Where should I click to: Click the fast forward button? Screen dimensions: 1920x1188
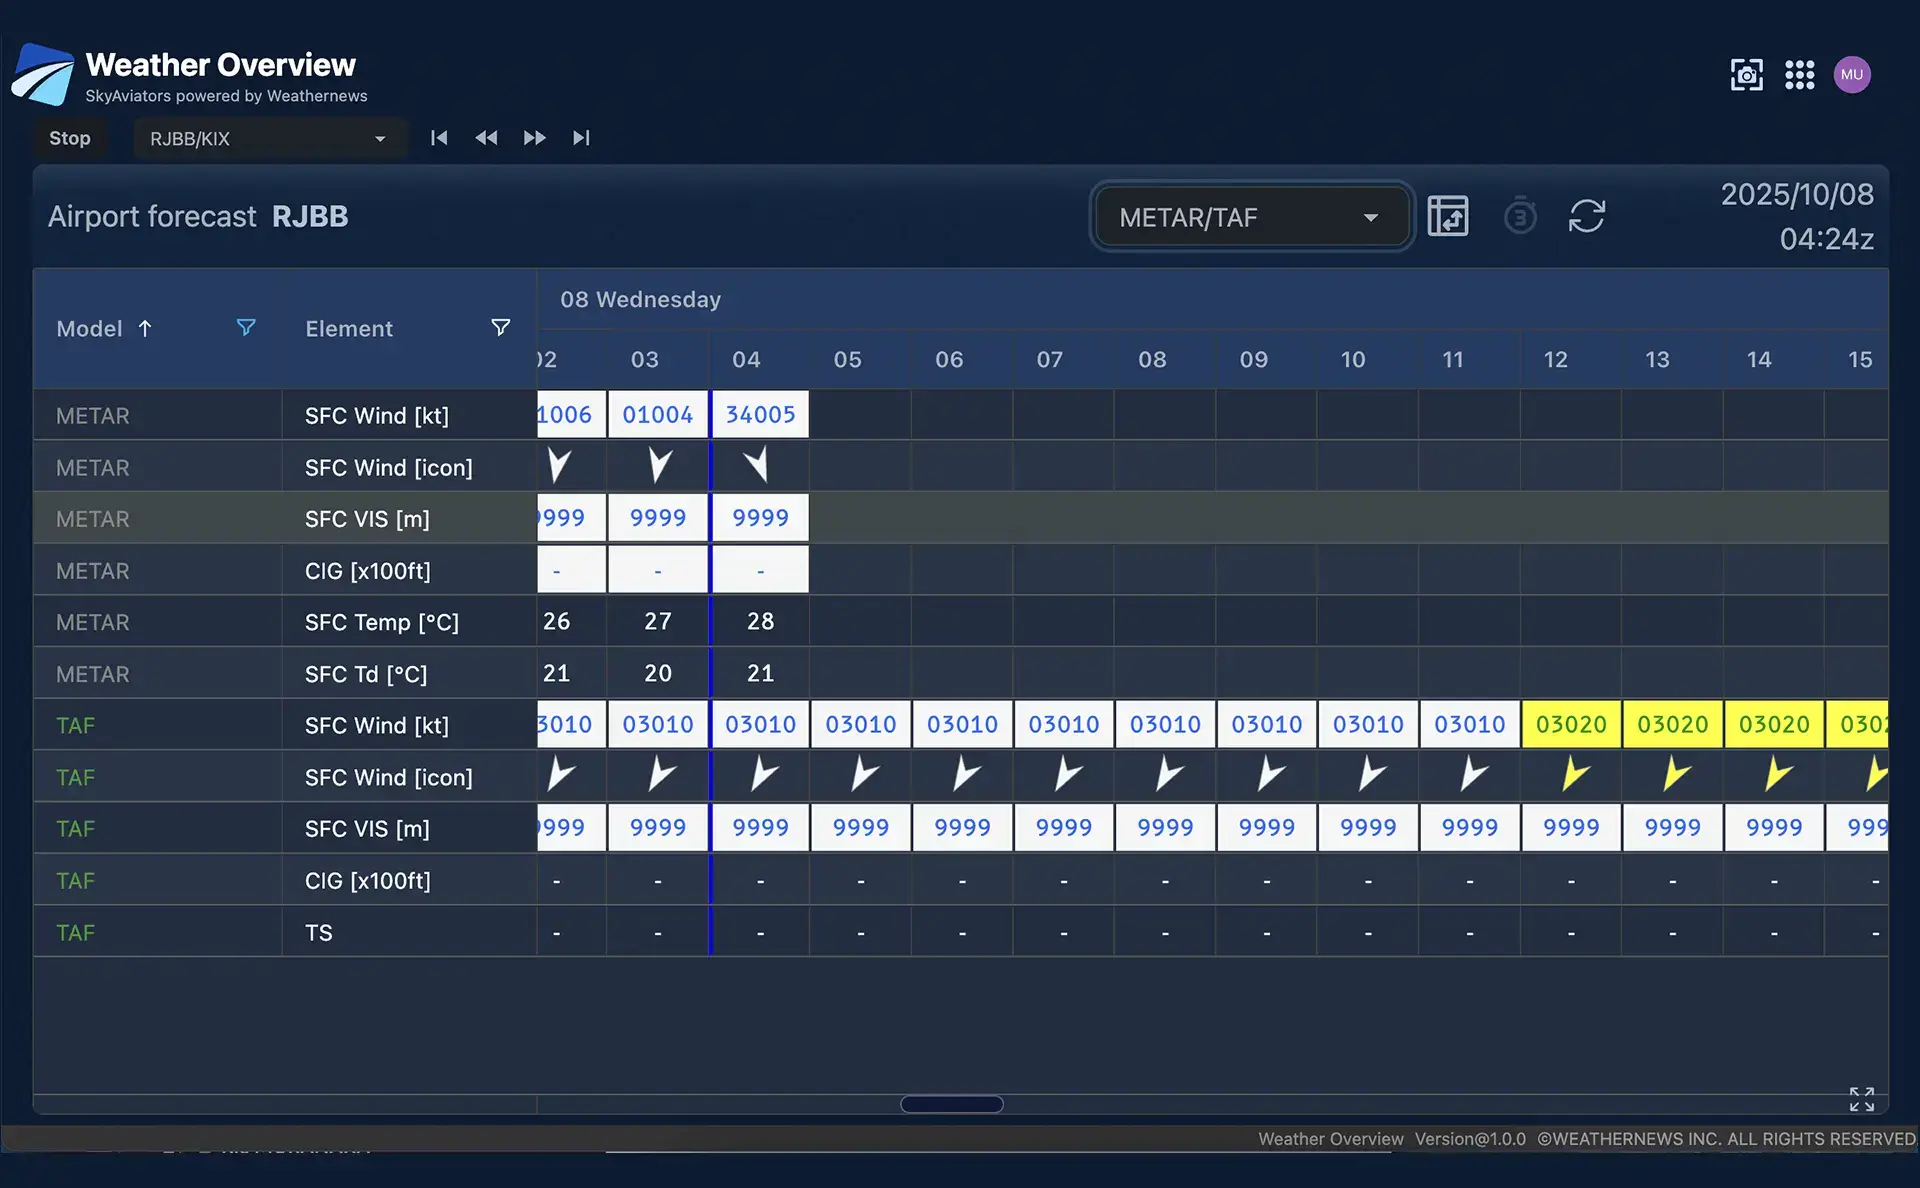coord(534,138)
